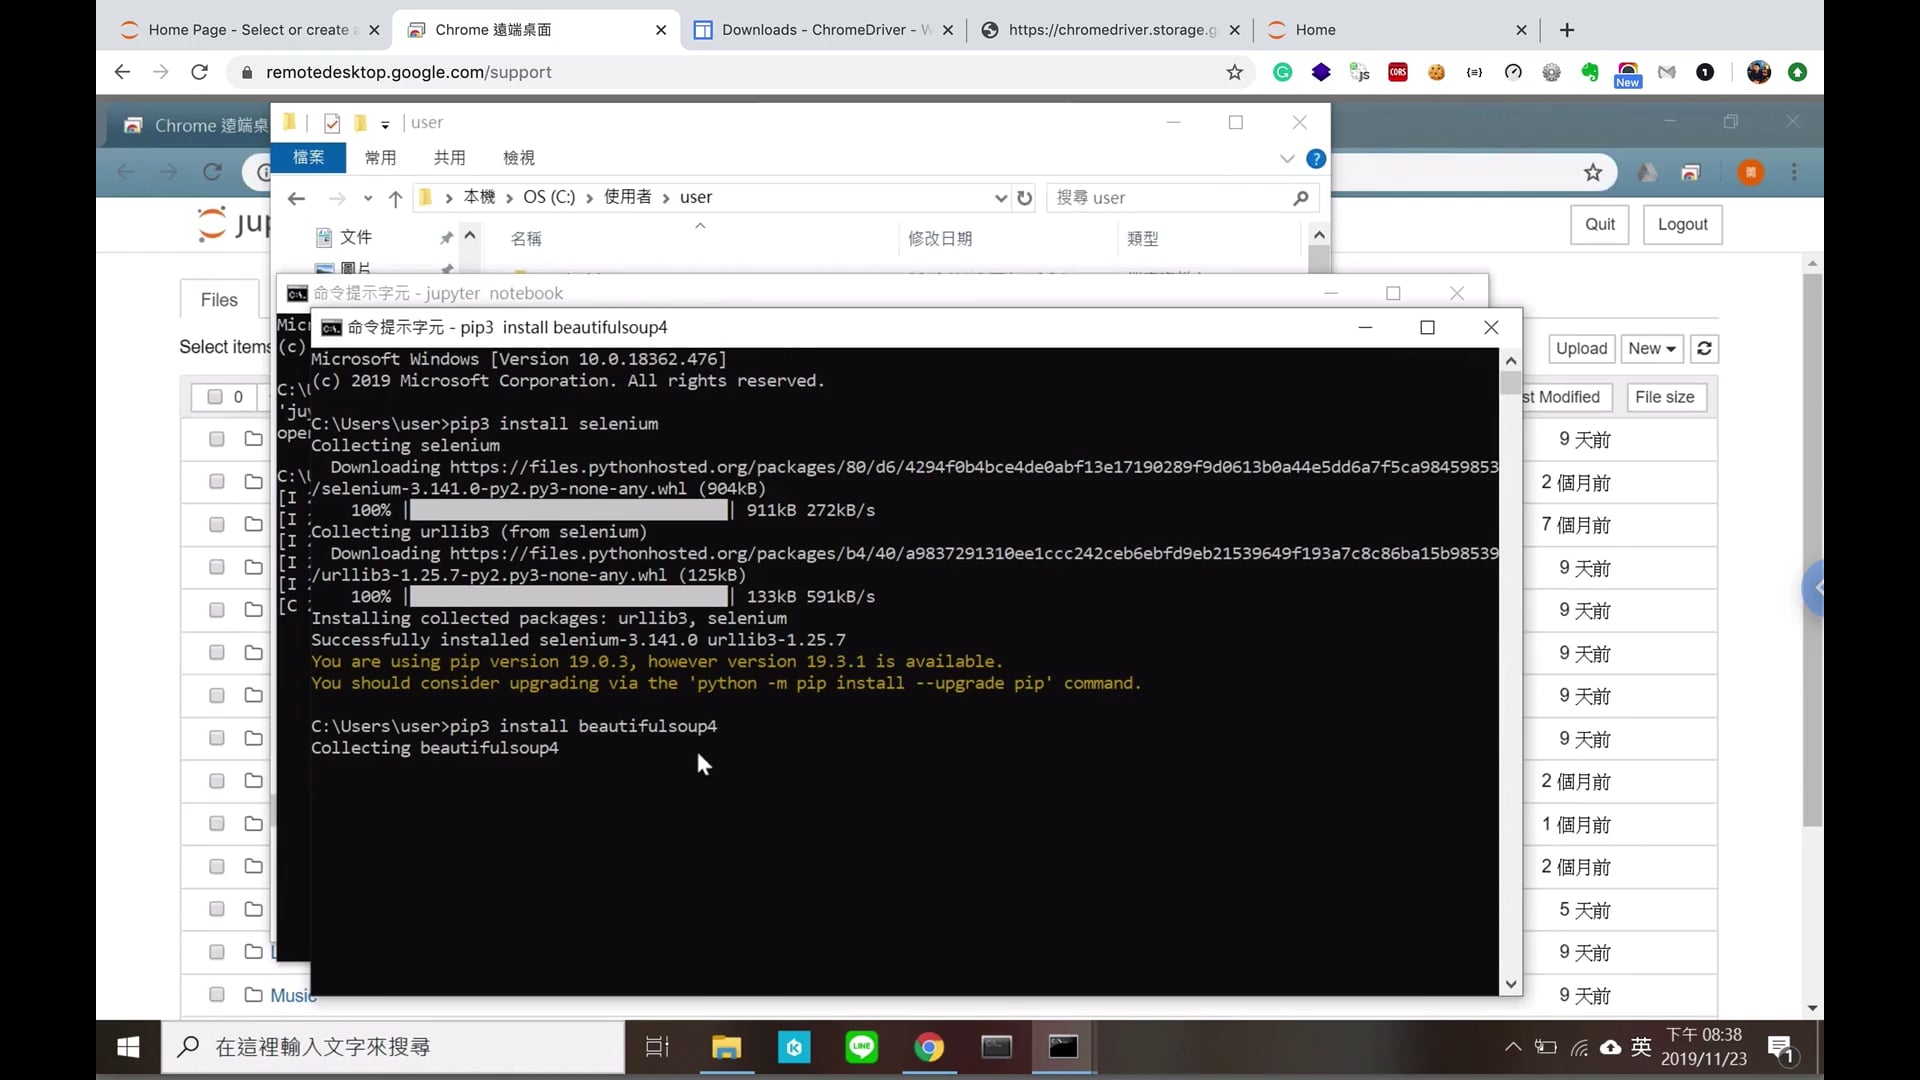The height and width of the screenshot is (1080, 1920).
Task: Click the Windows Start button
Action: click(128, 1047)
